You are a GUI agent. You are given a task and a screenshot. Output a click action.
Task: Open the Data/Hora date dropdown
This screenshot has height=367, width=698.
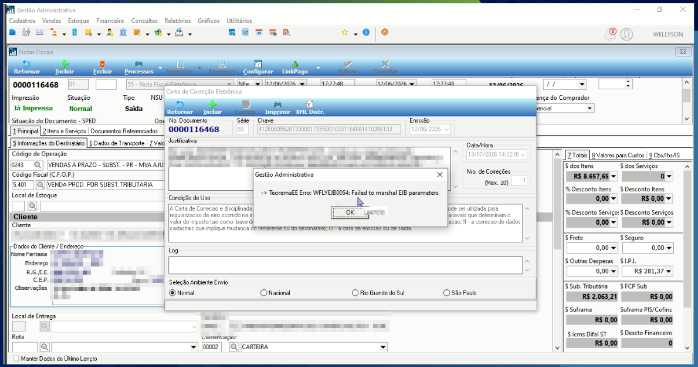point(523,155)
